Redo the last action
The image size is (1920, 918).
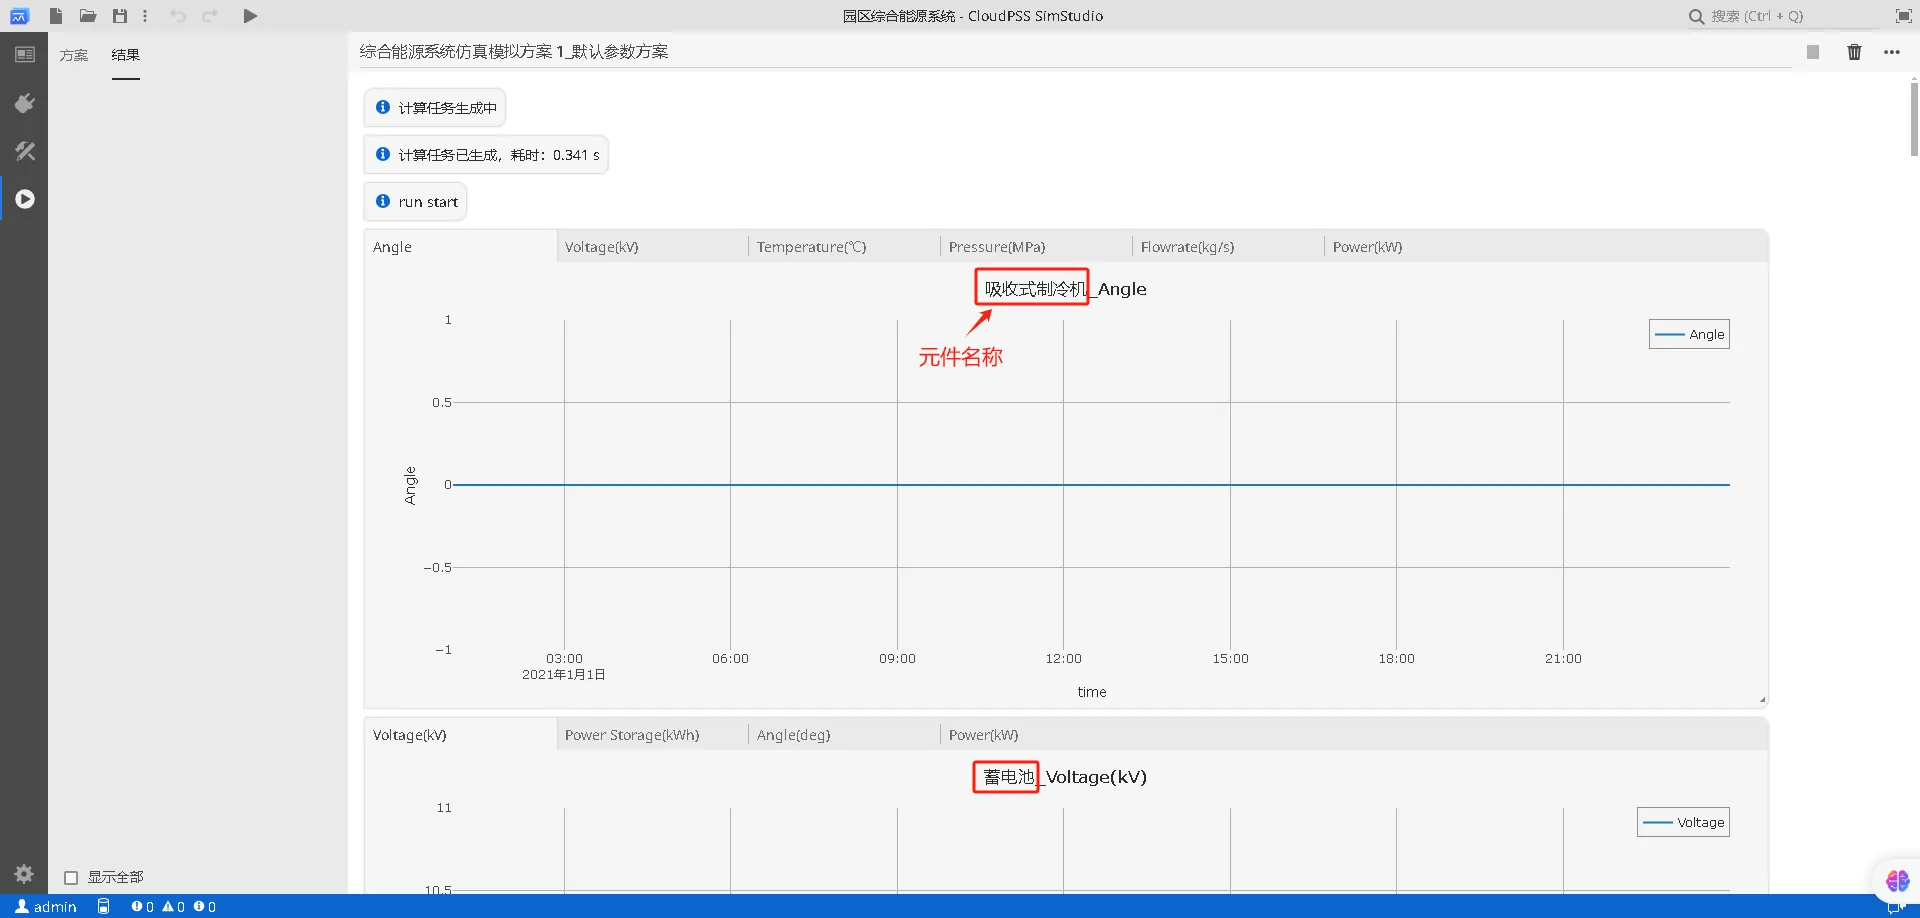click(x=210, y=16)
